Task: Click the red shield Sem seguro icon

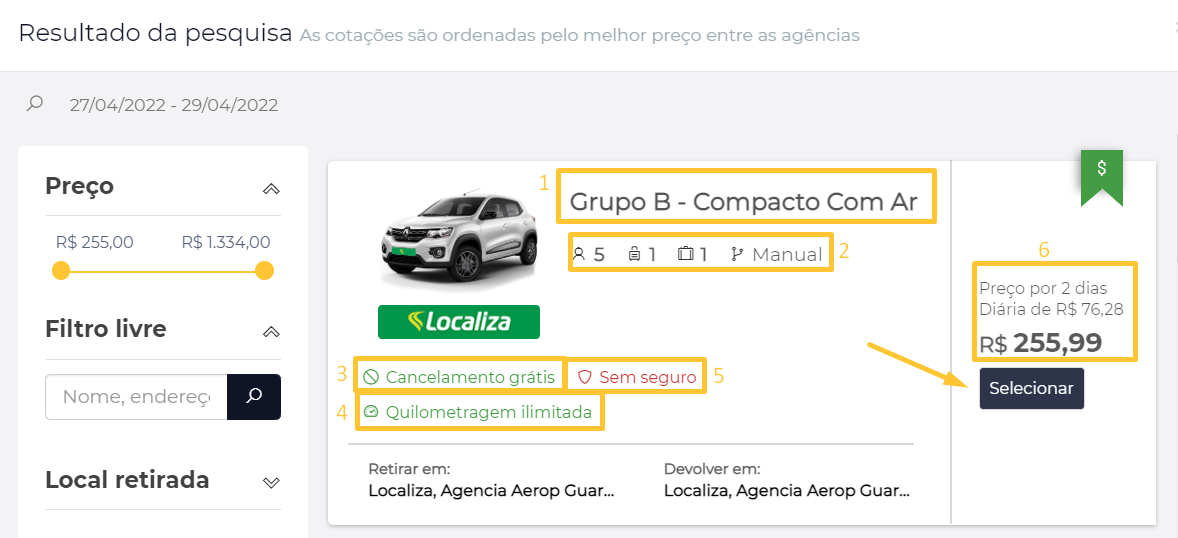Action: (585, 377)
